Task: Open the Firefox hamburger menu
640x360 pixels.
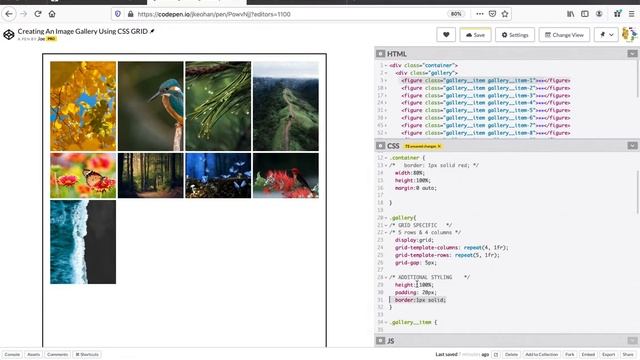Action: (631, 14)
